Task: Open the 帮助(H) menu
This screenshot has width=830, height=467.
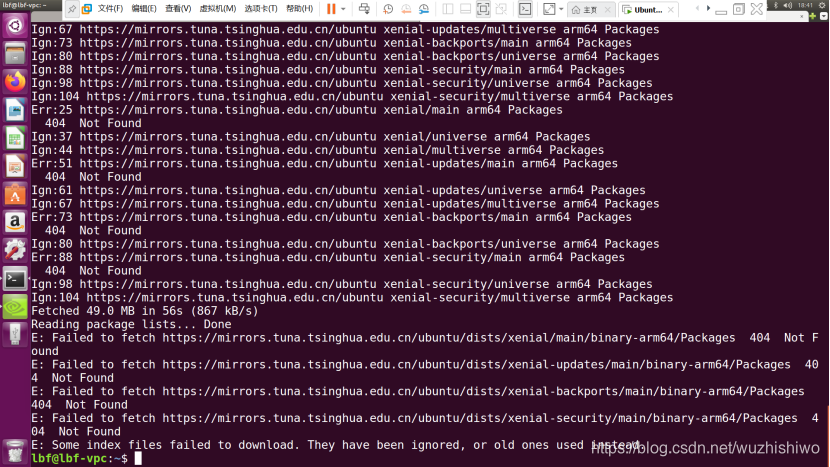Action: pyautogui.click(x=300, y=9)
